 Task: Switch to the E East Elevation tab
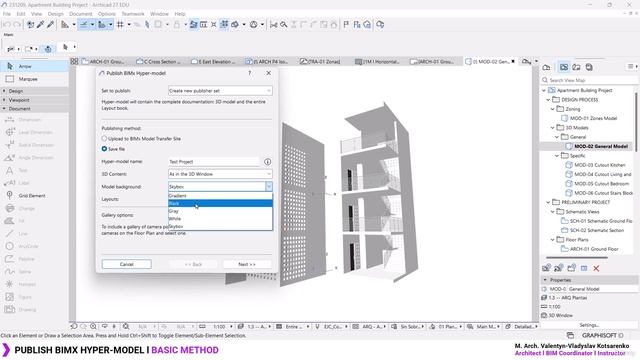point(213,62)
